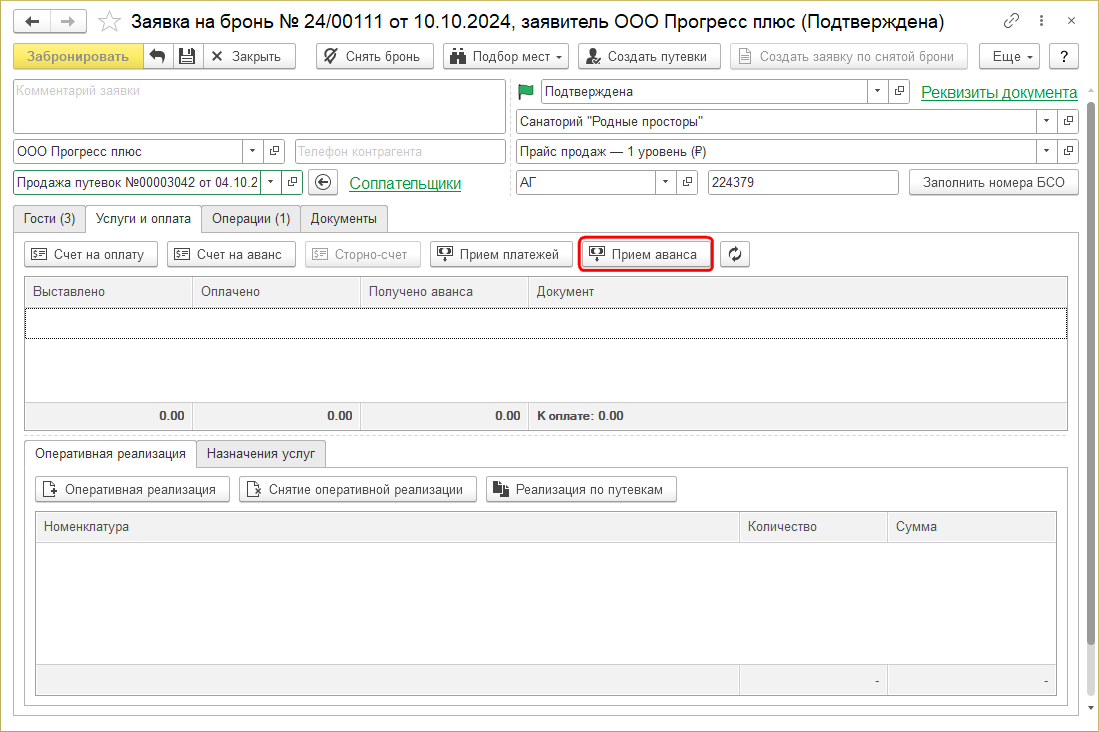
Task: Select the Оперативная реализация sub-tab
Action: (x=111, y=454)
